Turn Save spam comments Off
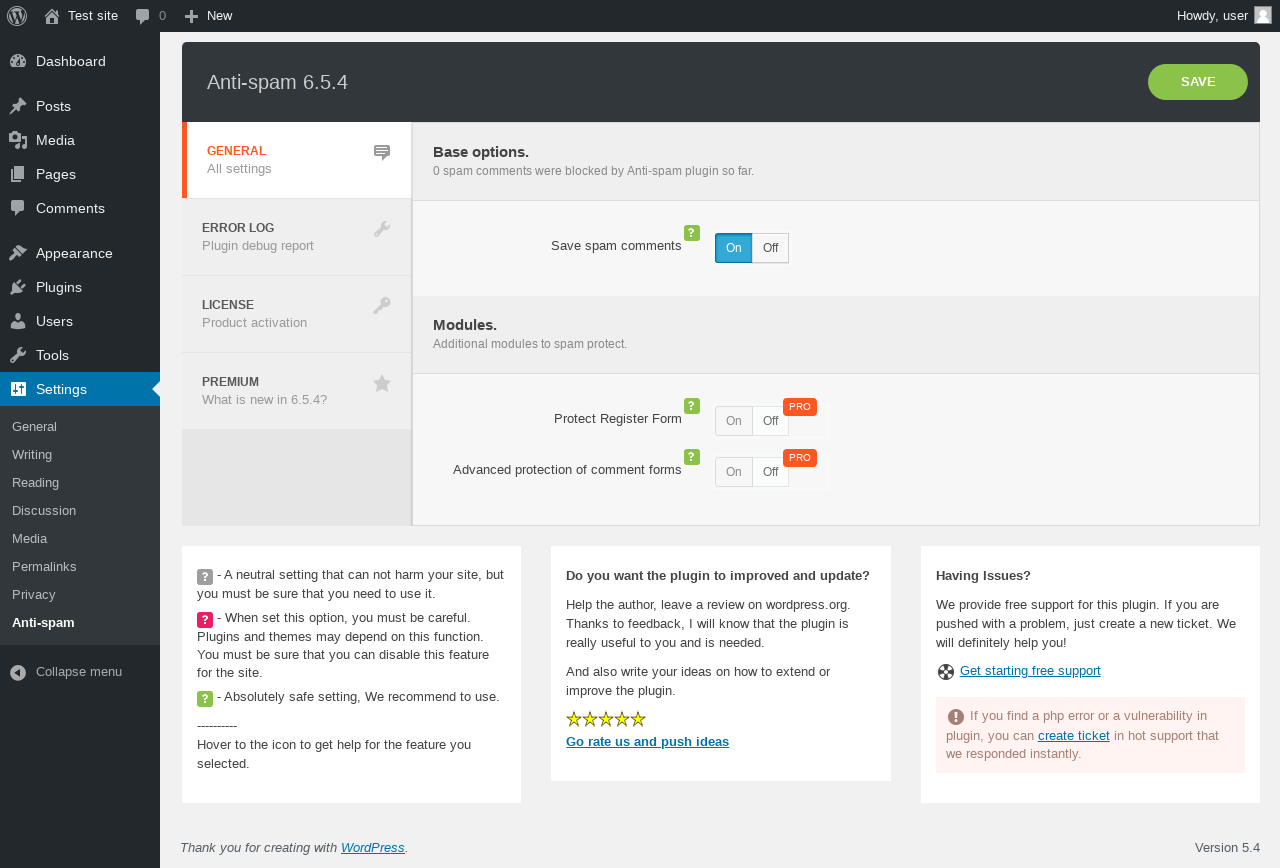Image resolution: width=1280 pixels, height=868 pixels. [770, 248]
